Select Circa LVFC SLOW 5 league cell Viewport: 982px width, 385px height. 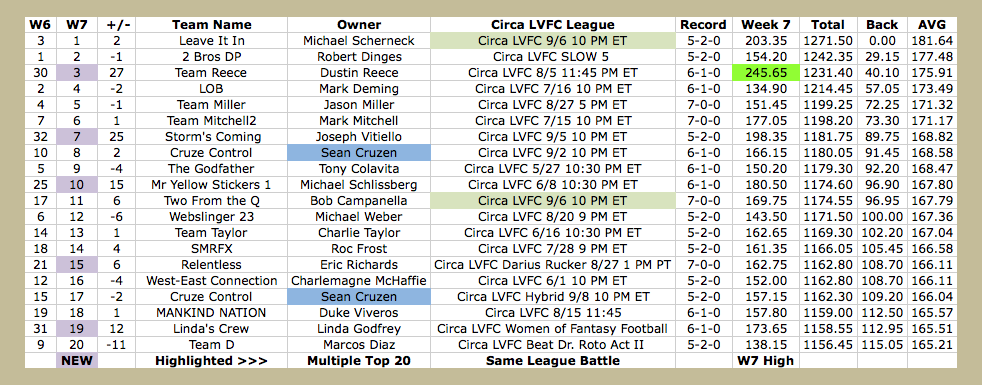[553, 57]
